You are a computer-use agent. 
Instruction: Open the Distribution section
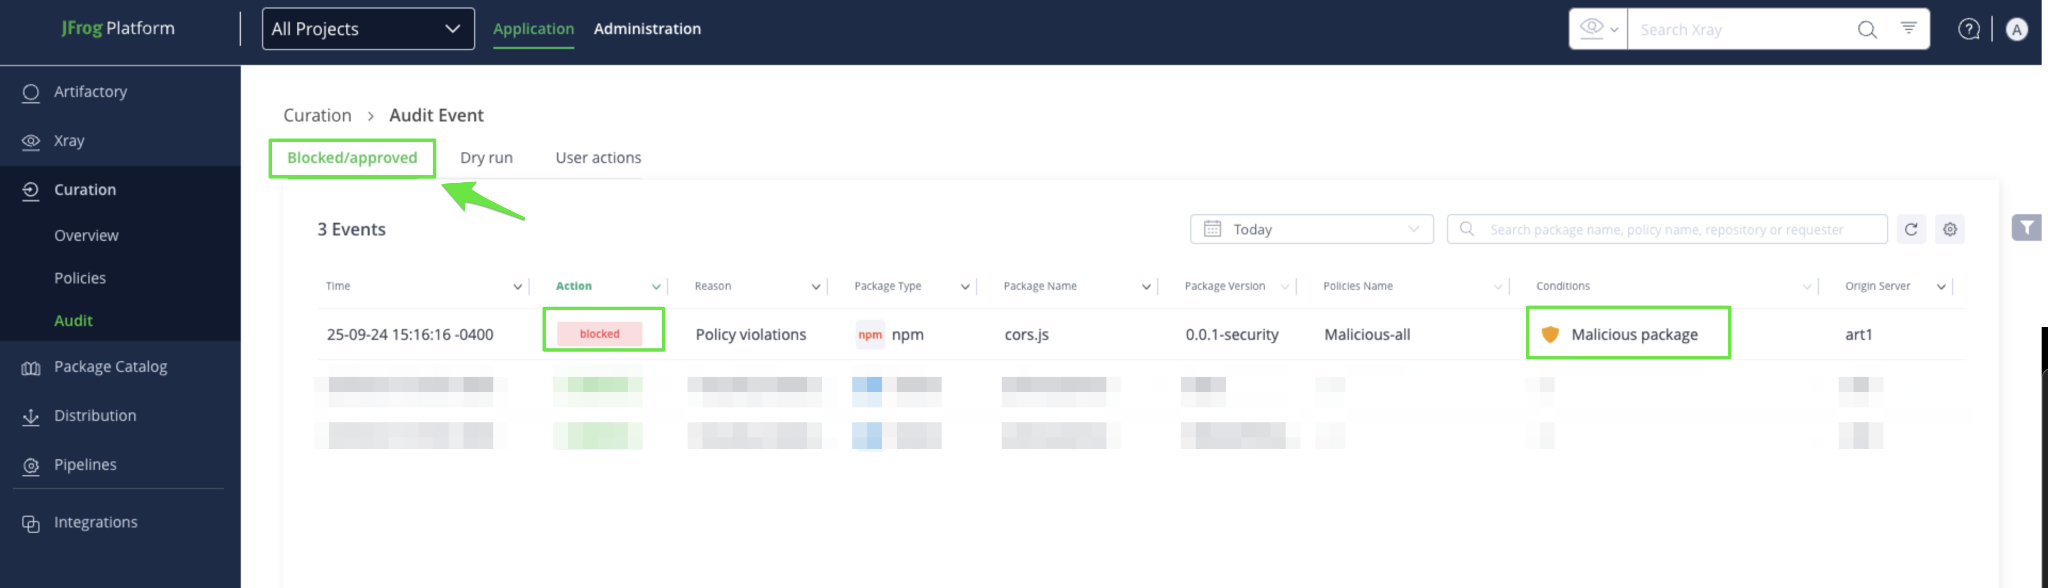[95, 416]
